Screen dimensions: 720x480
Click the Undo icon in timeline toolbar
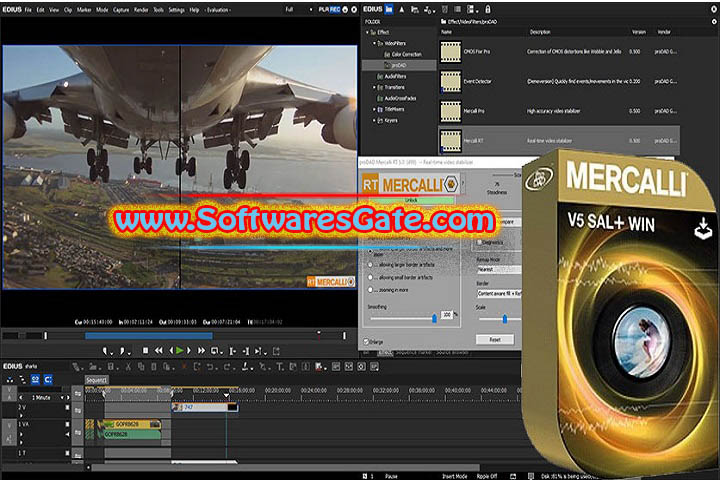[211, 367]
